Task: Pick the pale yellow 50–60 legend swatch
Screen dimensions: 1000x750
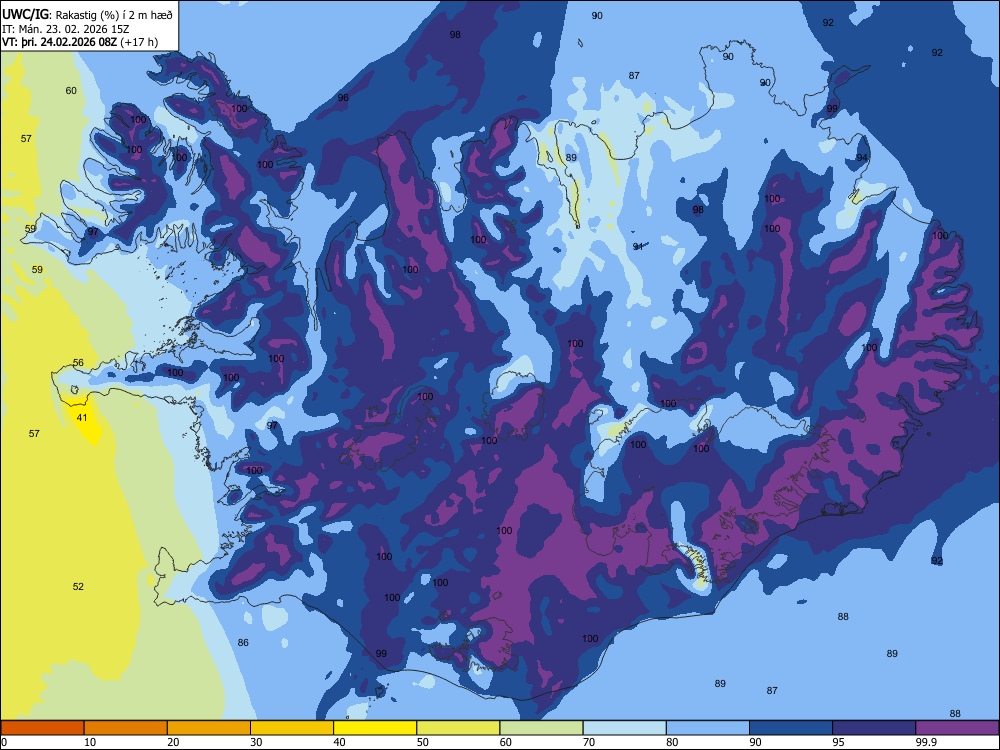Action: pyautogui.click(x=458, y=728)
